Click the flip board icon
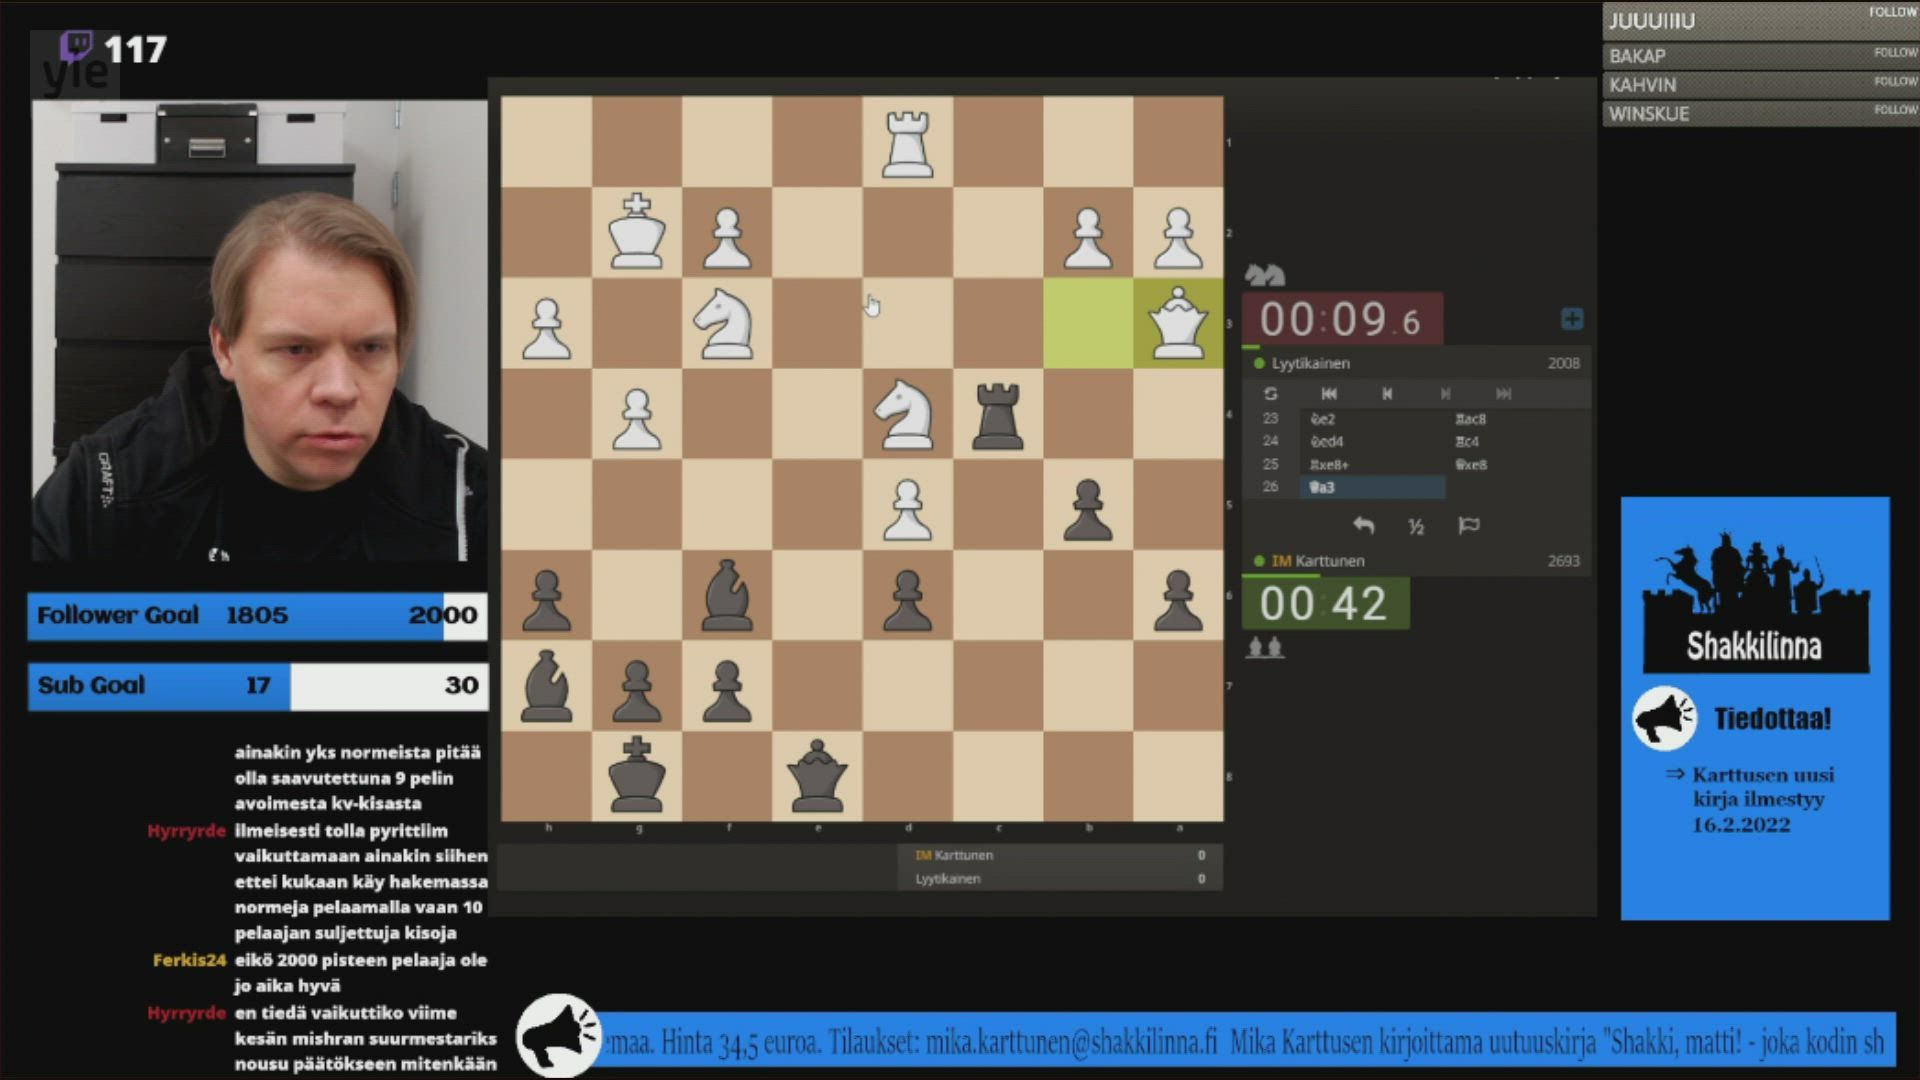The height and width of the screenshot is (1080, 1920). [x=1270, y=394]
